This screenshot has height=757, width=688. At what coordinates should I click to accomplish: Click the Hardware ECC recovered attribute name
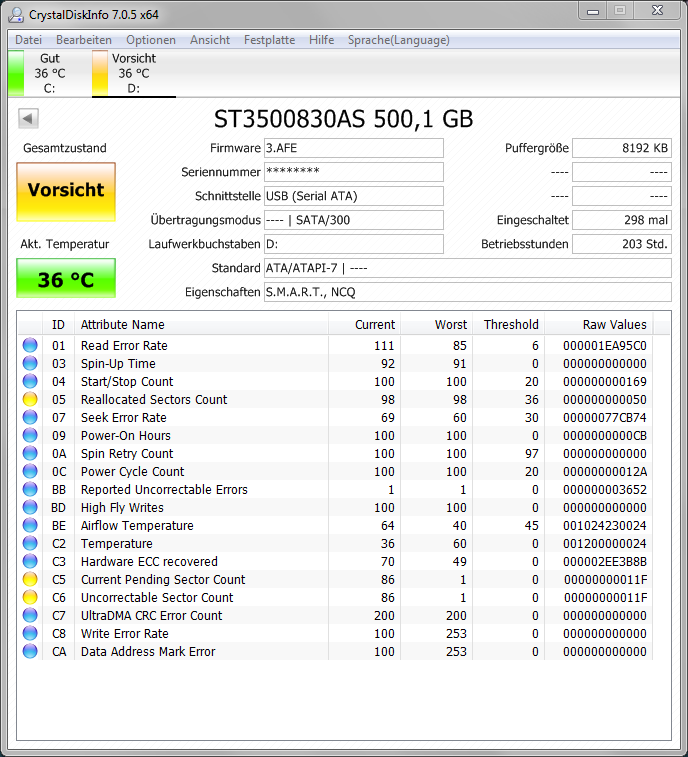(149, 561)
